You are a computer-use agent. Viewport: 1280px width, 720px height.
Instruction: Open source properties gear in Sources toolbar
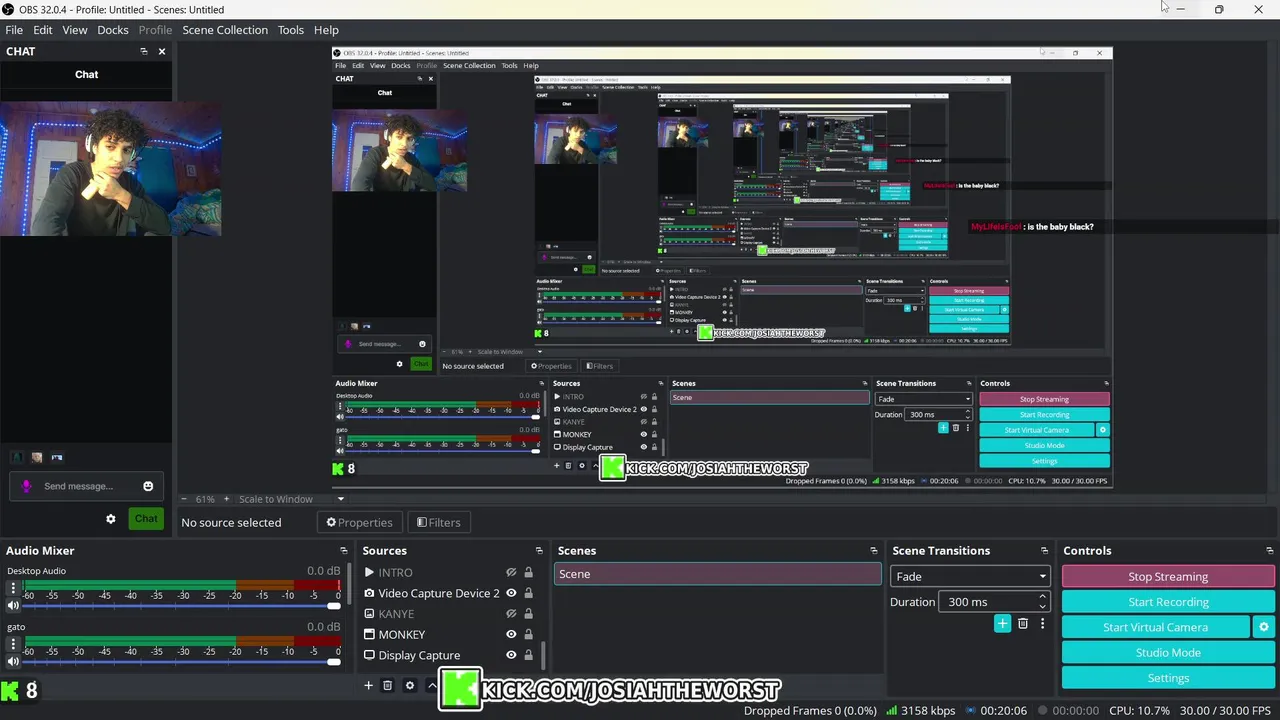pos(409,685)
